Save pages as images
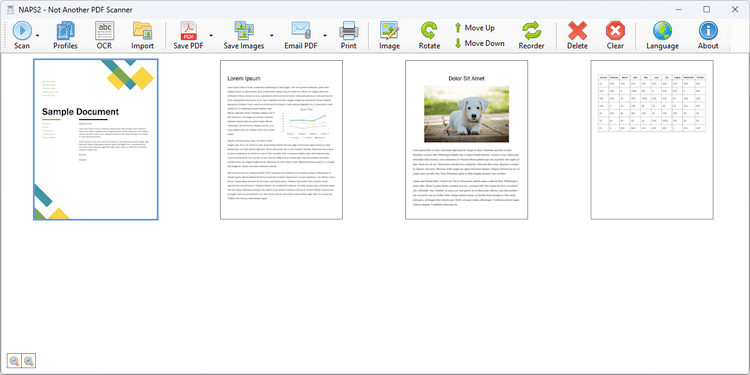The height and width of the screenshot is (375, 750). coord(244,36)
